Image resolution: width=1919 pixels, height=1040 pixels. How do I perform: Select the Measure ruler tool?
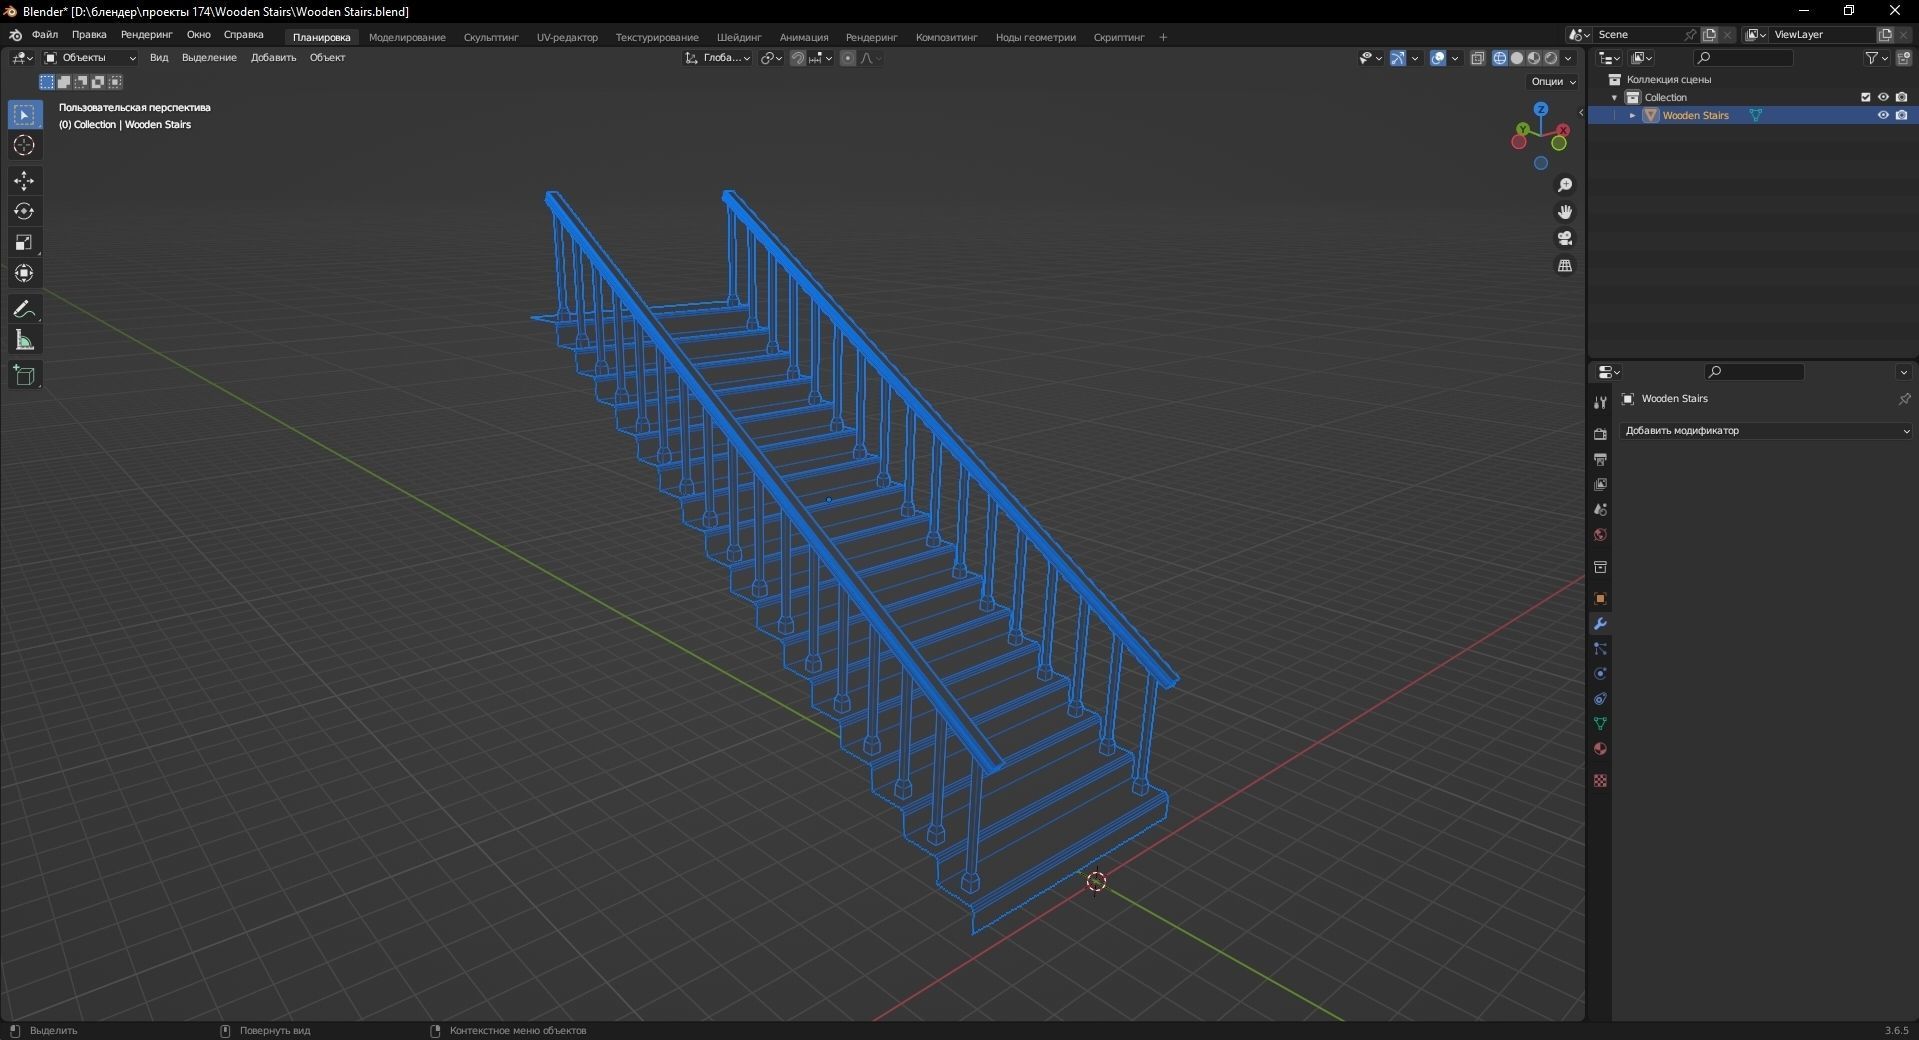pos(24,341)
